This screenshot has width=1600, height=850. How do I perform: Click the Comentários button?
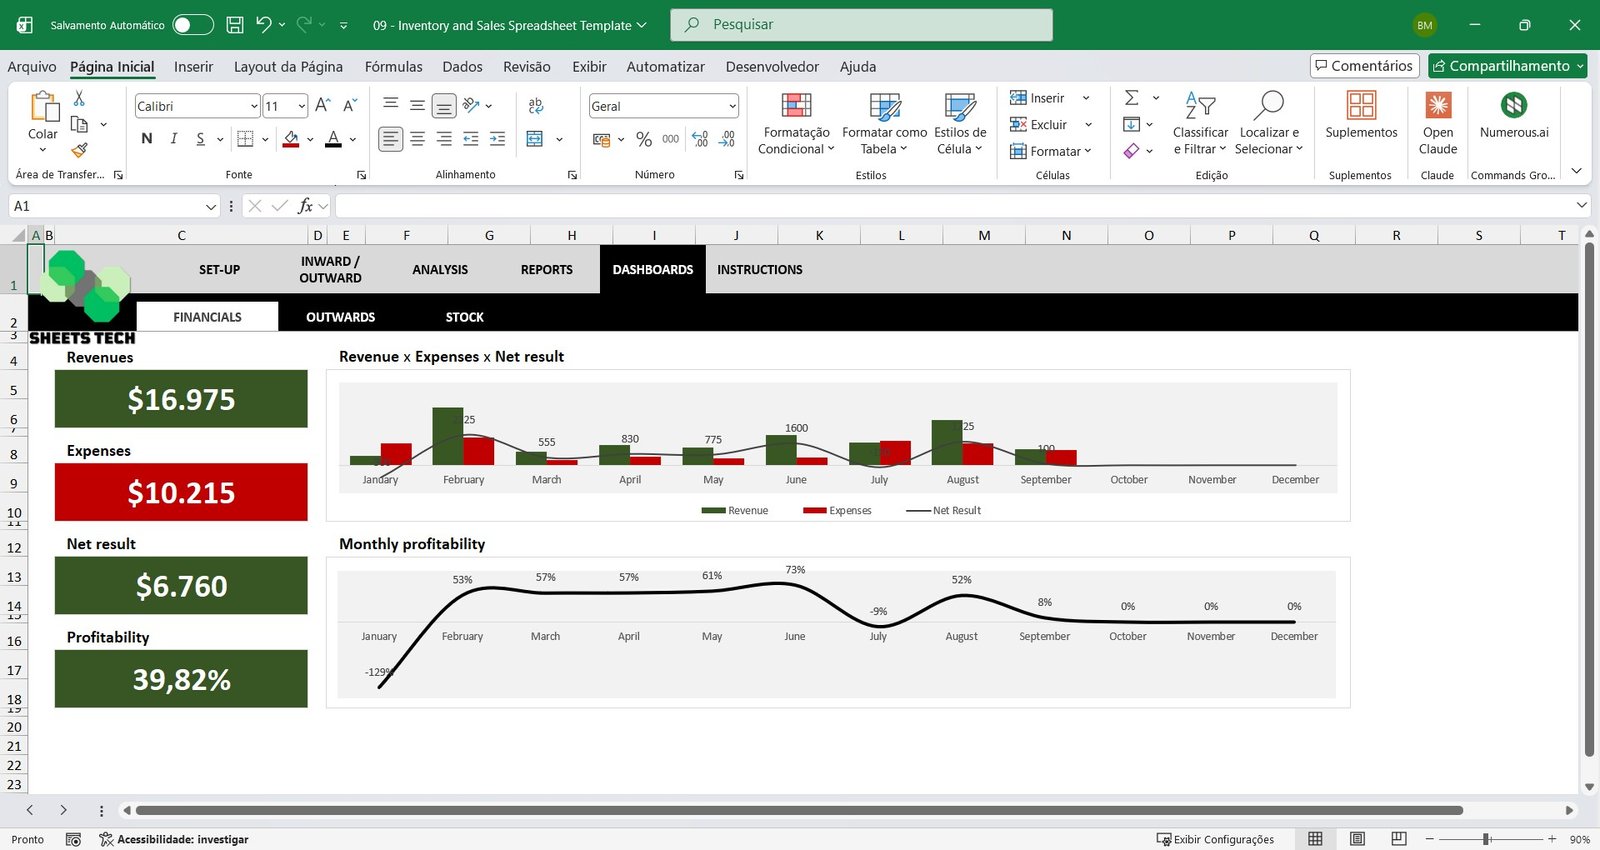point(1365,66)
